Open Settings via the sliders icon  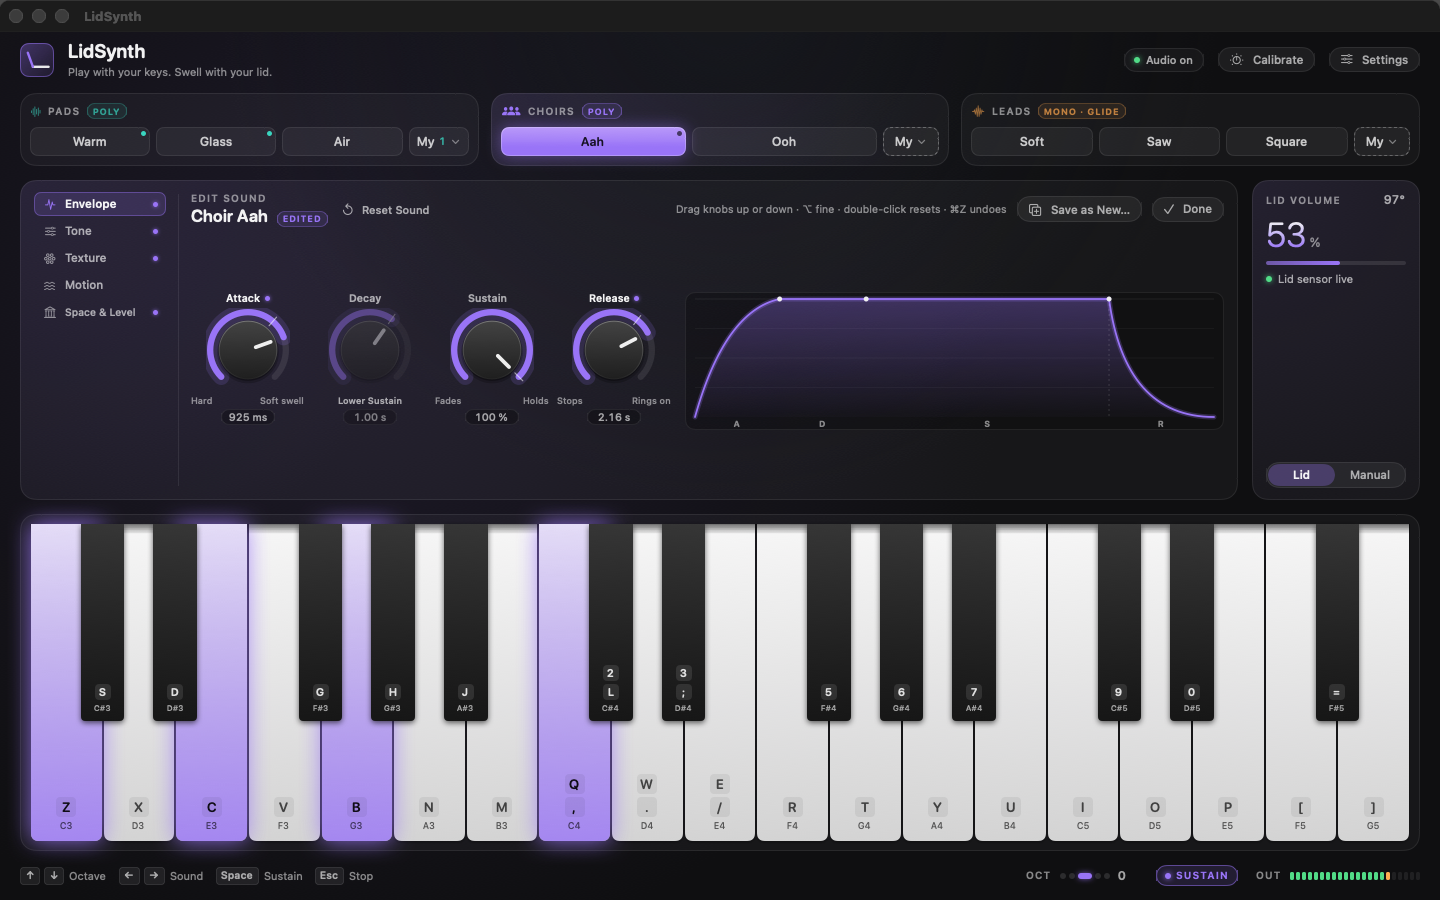pyautogui.click(x=1347, y=60)
